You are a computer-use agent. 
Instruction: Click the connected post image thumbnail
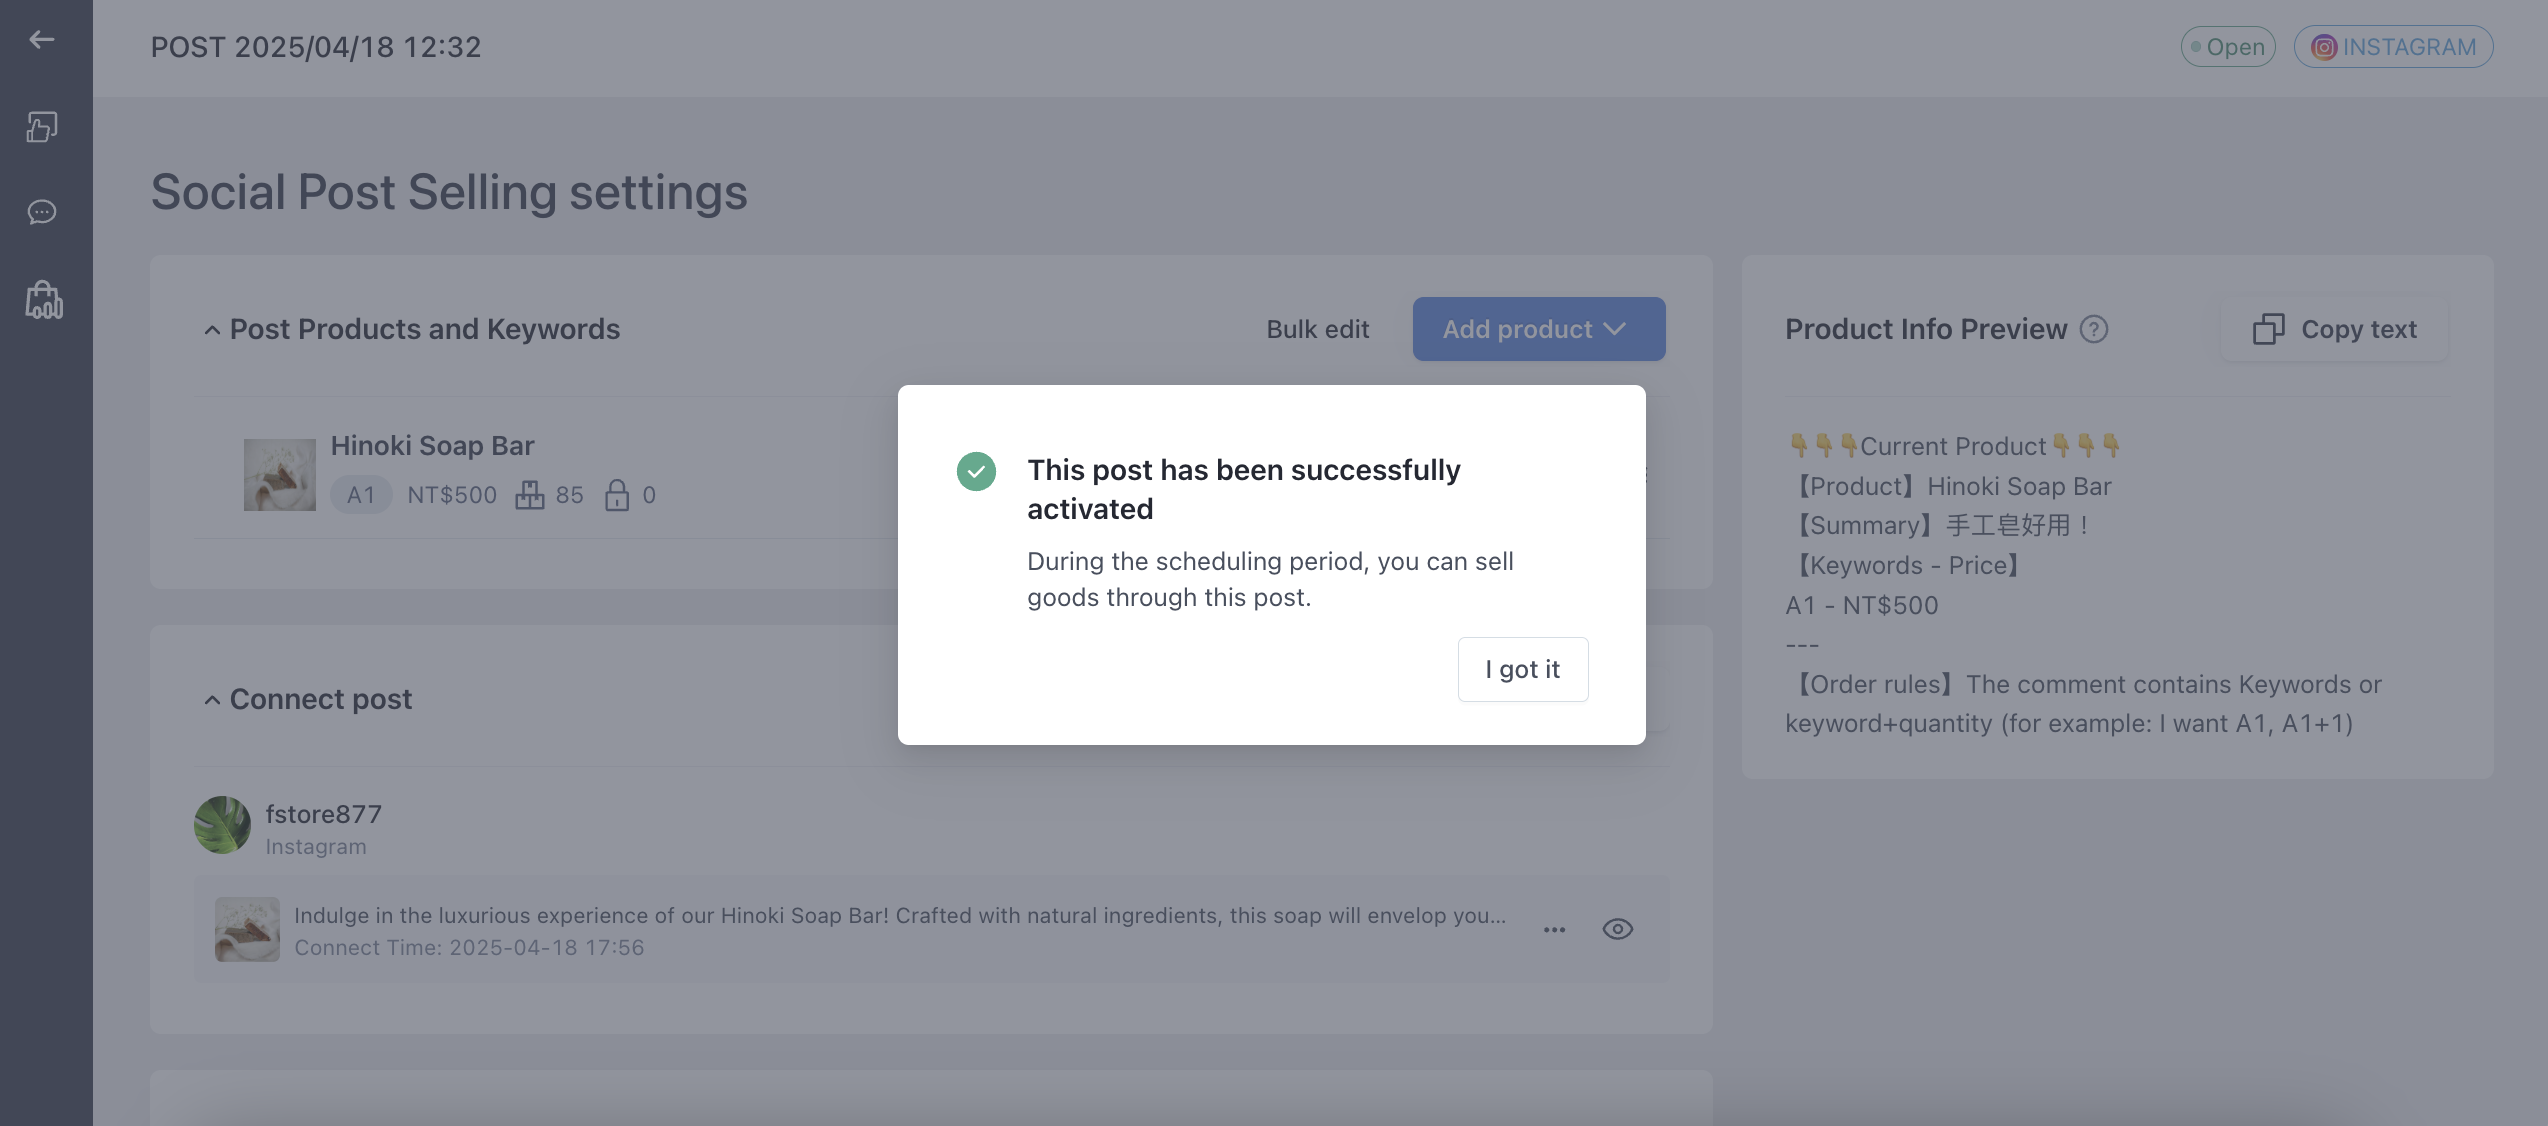point(247,929)
